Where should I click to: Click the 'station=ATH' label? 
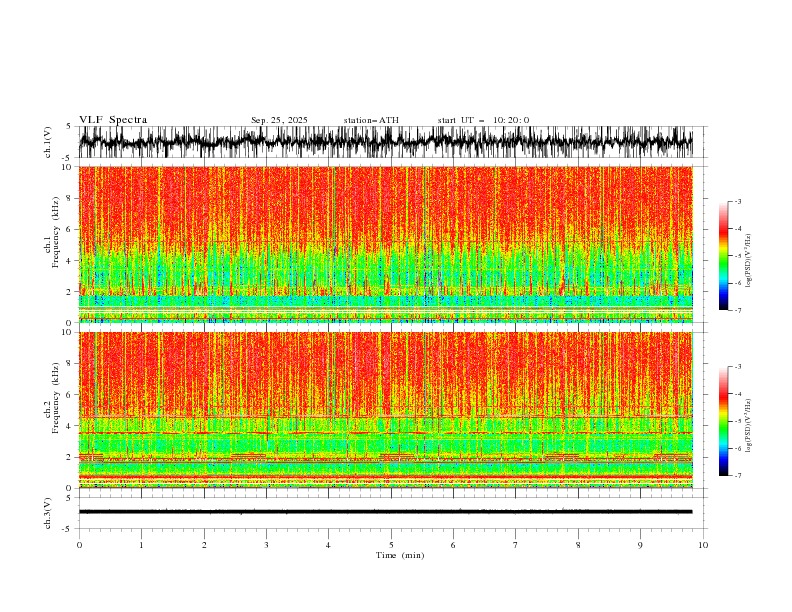(371, 120)
